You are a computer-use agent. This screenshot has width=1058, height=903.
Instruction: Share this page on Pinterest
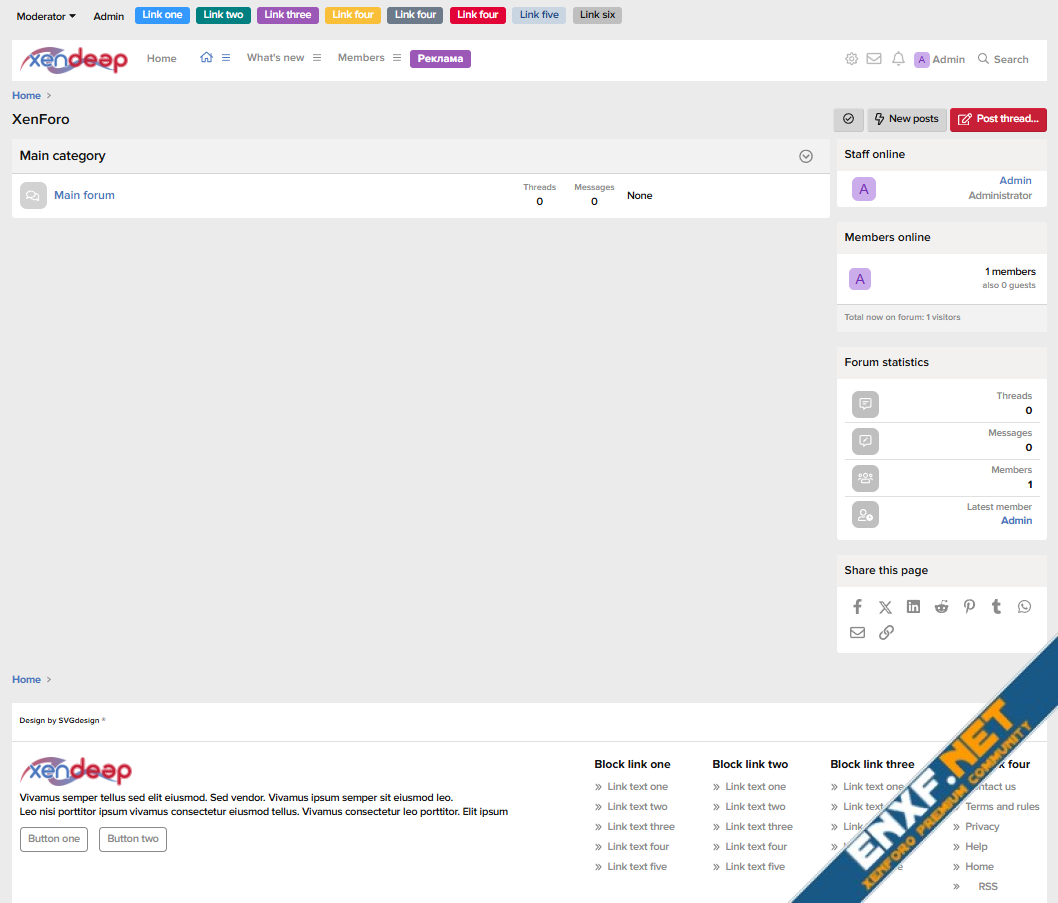(969, 607)
